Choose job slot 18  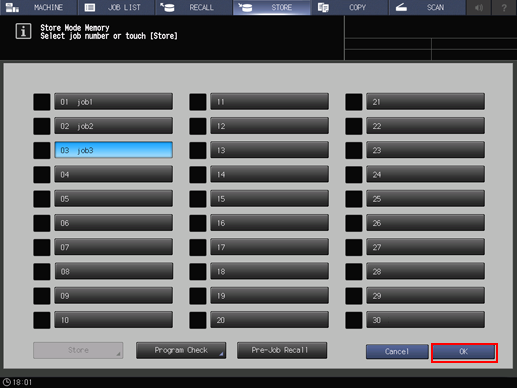click(x=270, y=271)
